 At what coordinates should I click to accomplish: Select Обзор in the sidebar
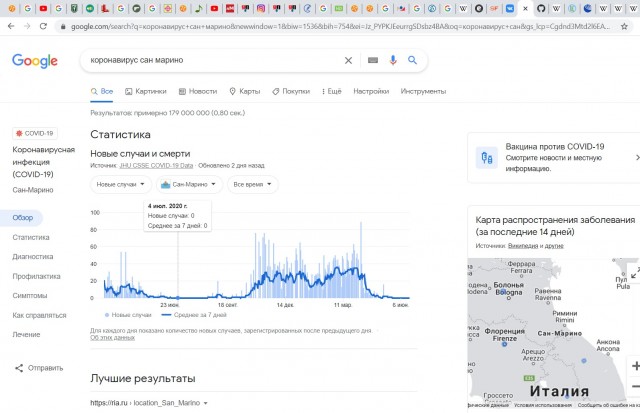(22, 218)
